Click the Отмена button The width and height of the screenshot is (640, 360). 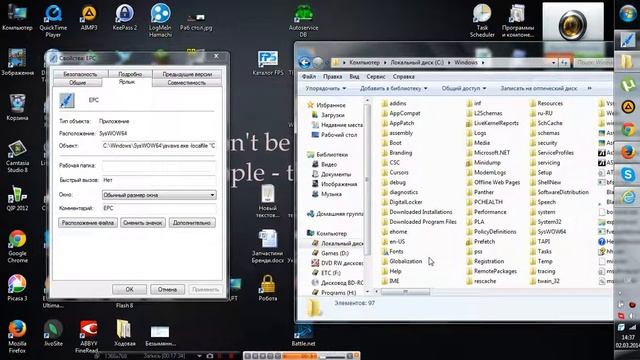click(x=167, y=289)
